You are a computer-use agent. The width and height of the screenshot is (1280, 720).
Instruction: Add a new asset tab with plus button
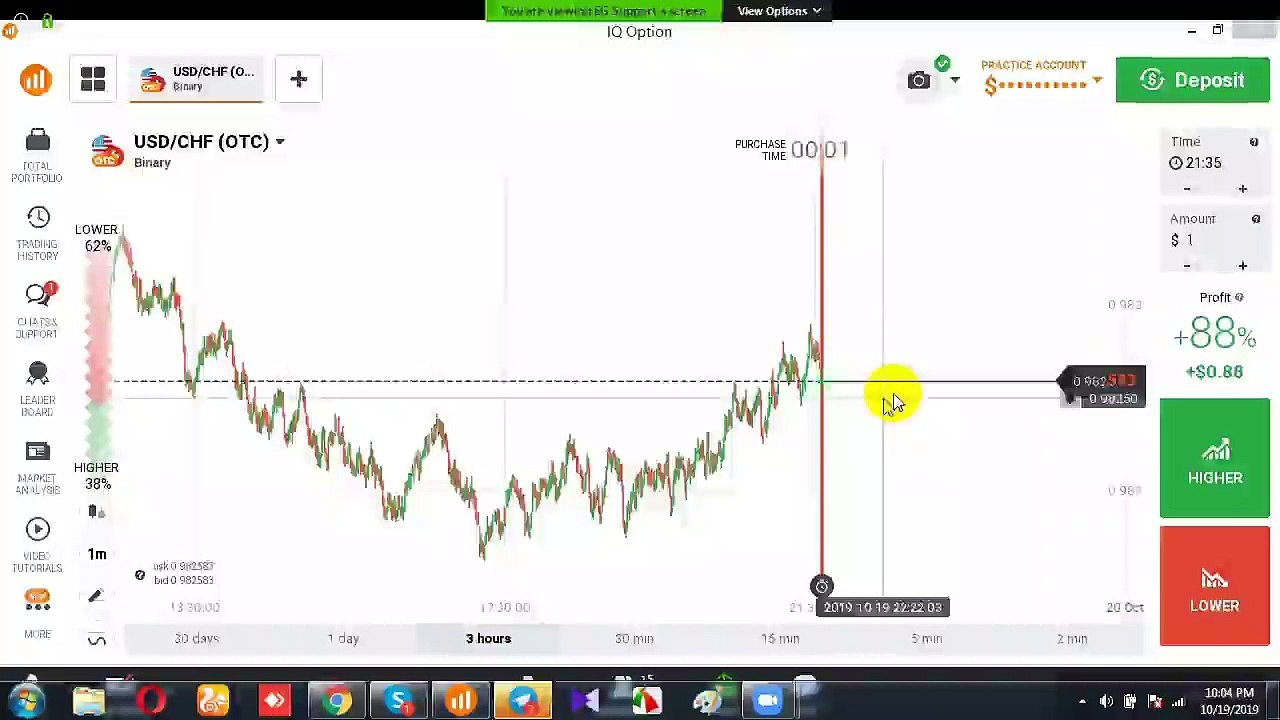[298, 79]
